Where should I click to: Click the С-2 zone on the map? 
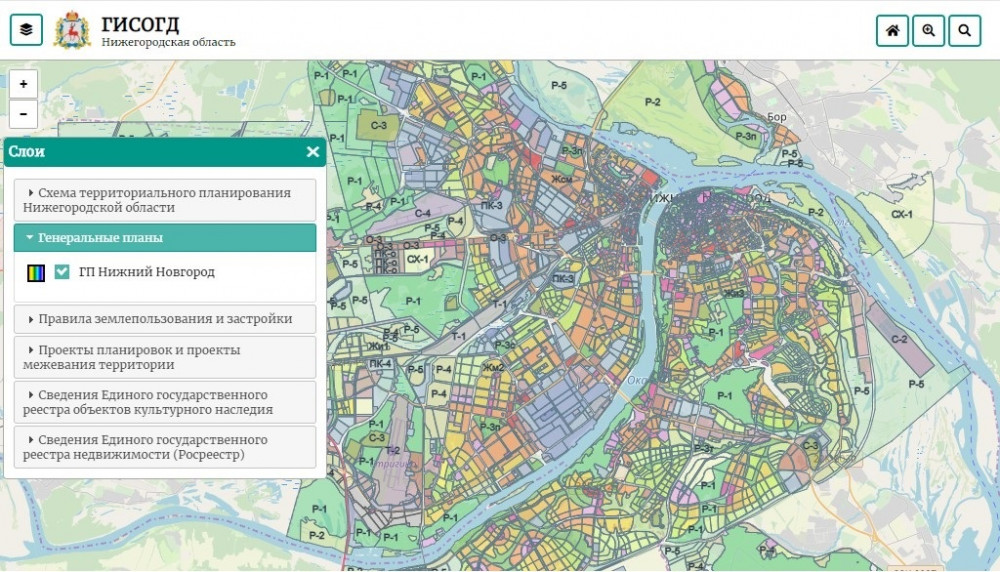coord(898,341)
